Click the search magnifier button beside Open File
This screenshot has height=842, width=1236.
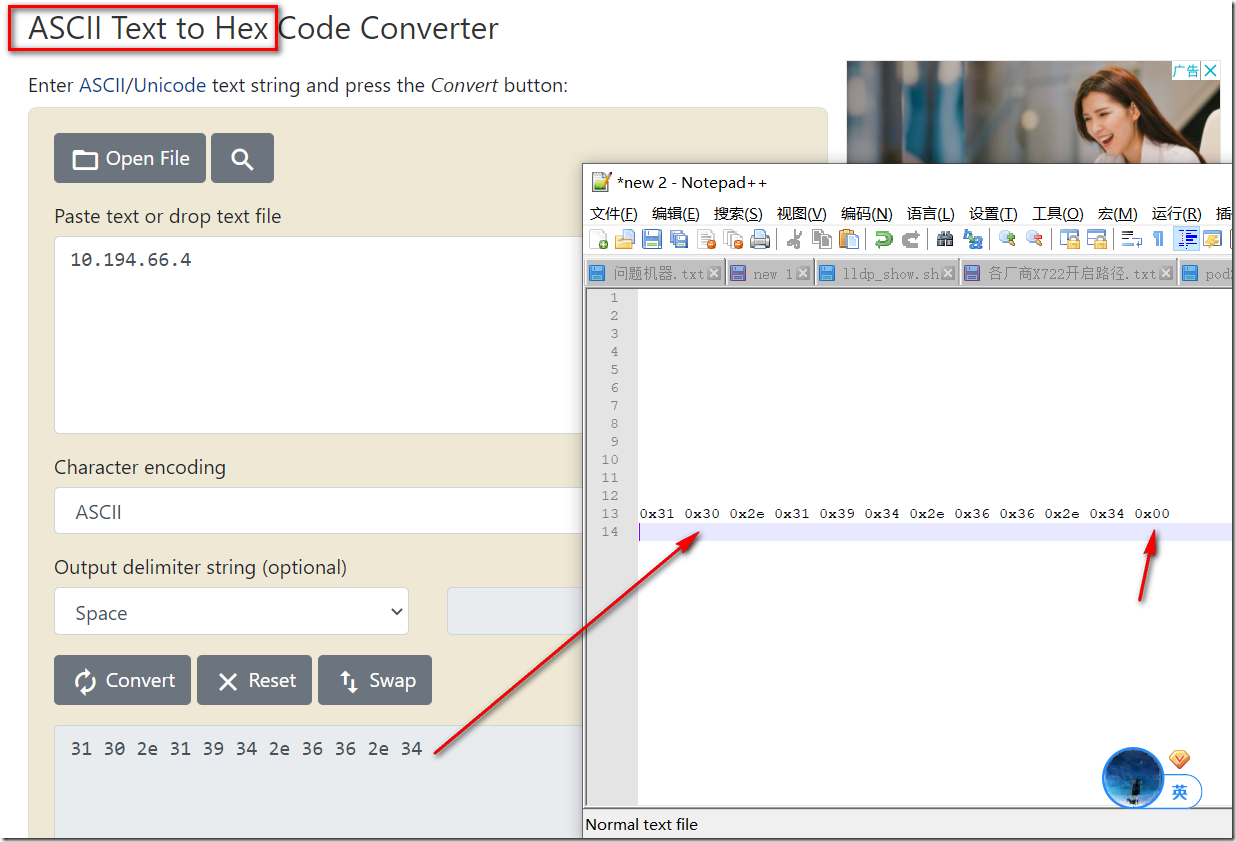(242, 158)
